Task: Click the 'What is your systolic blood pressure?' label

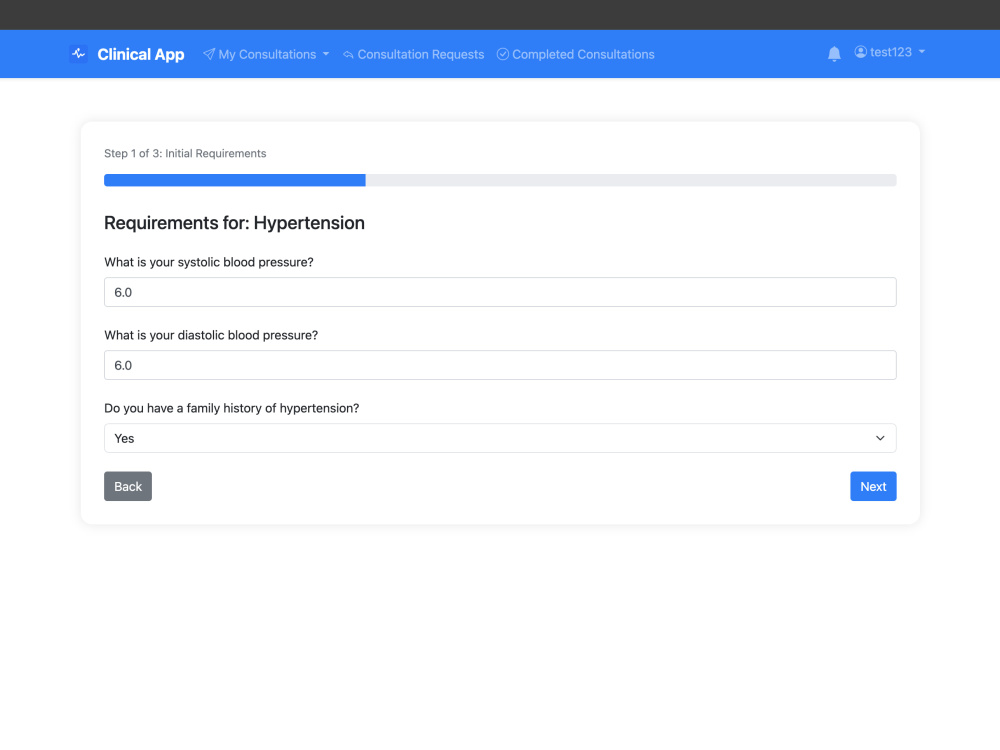Action: [209, 262]
